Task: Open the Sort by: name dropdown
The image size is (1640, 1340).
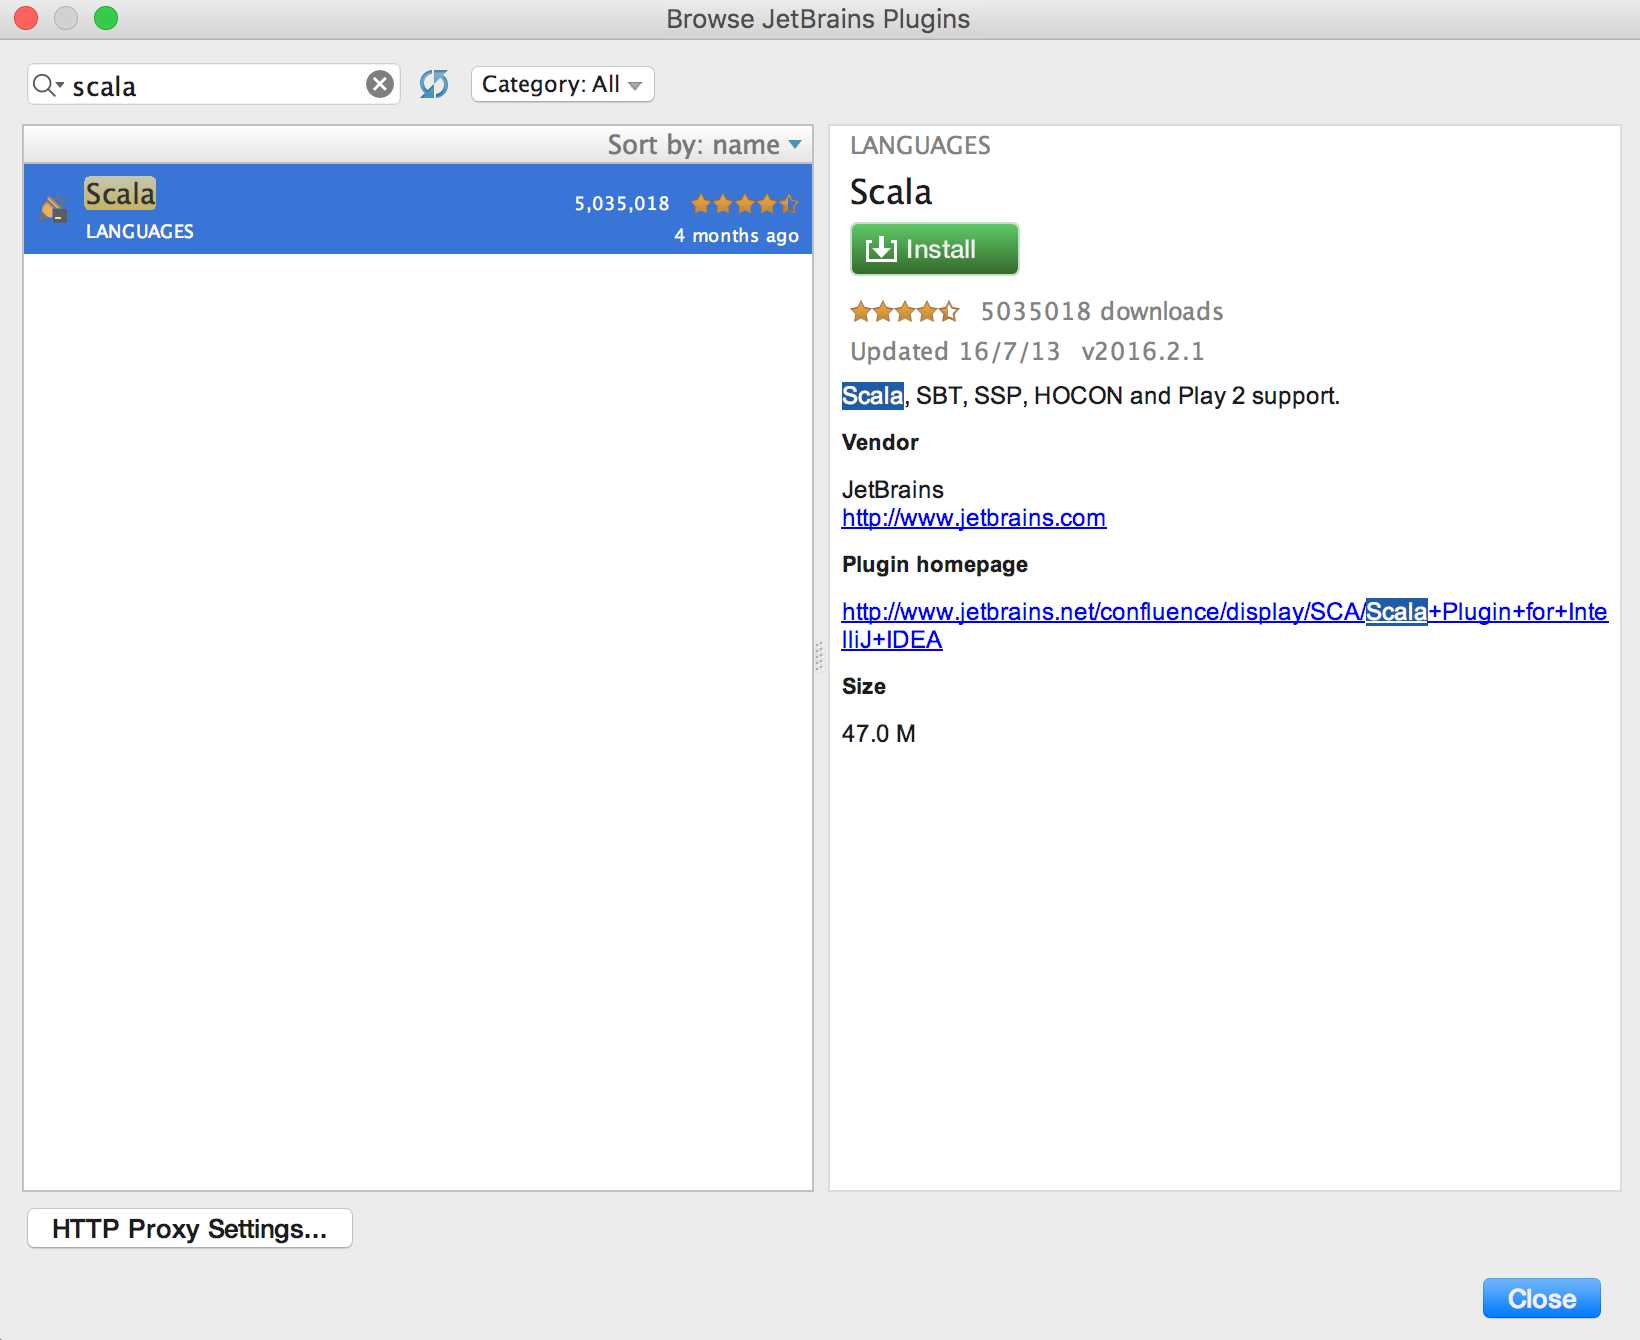Action: (704, 145)
